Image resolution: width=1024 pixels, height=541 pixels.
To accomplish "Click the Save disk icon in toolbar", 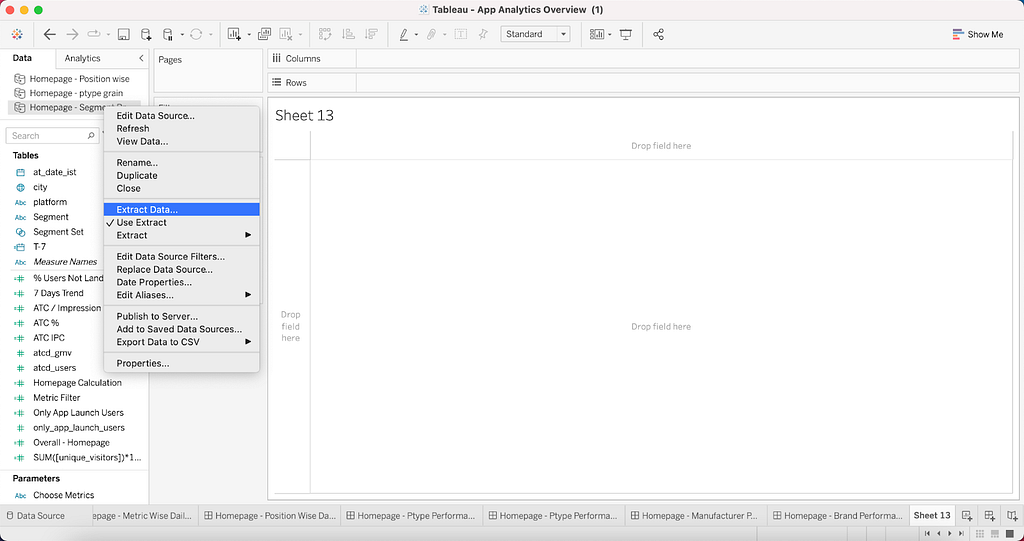I will tap(123, 34).
